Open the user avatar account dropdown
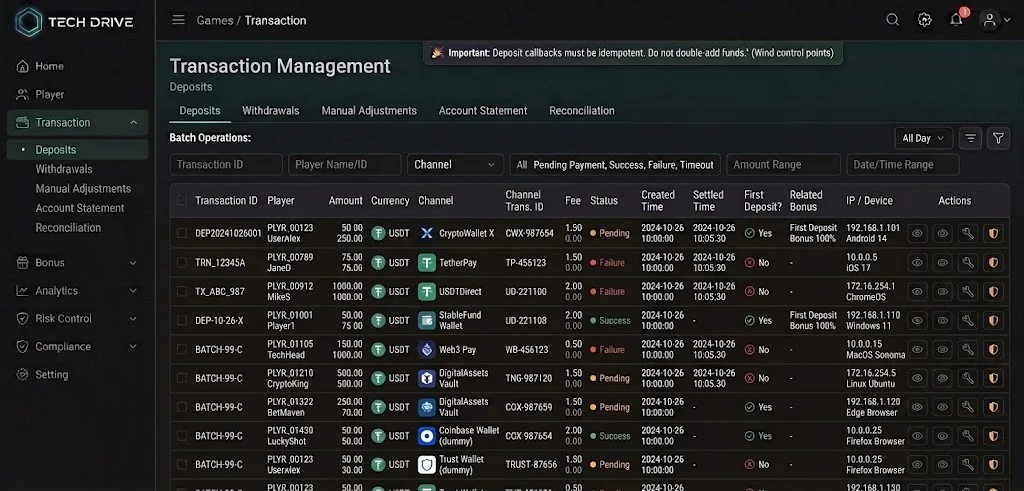 point(995,20)
